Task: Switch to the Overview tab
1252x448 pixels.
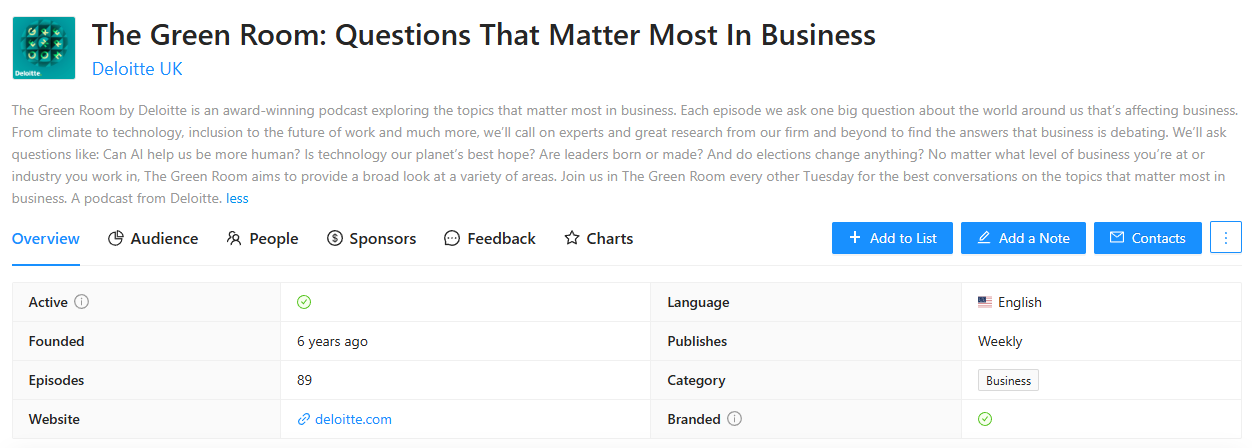Action: 46,238
